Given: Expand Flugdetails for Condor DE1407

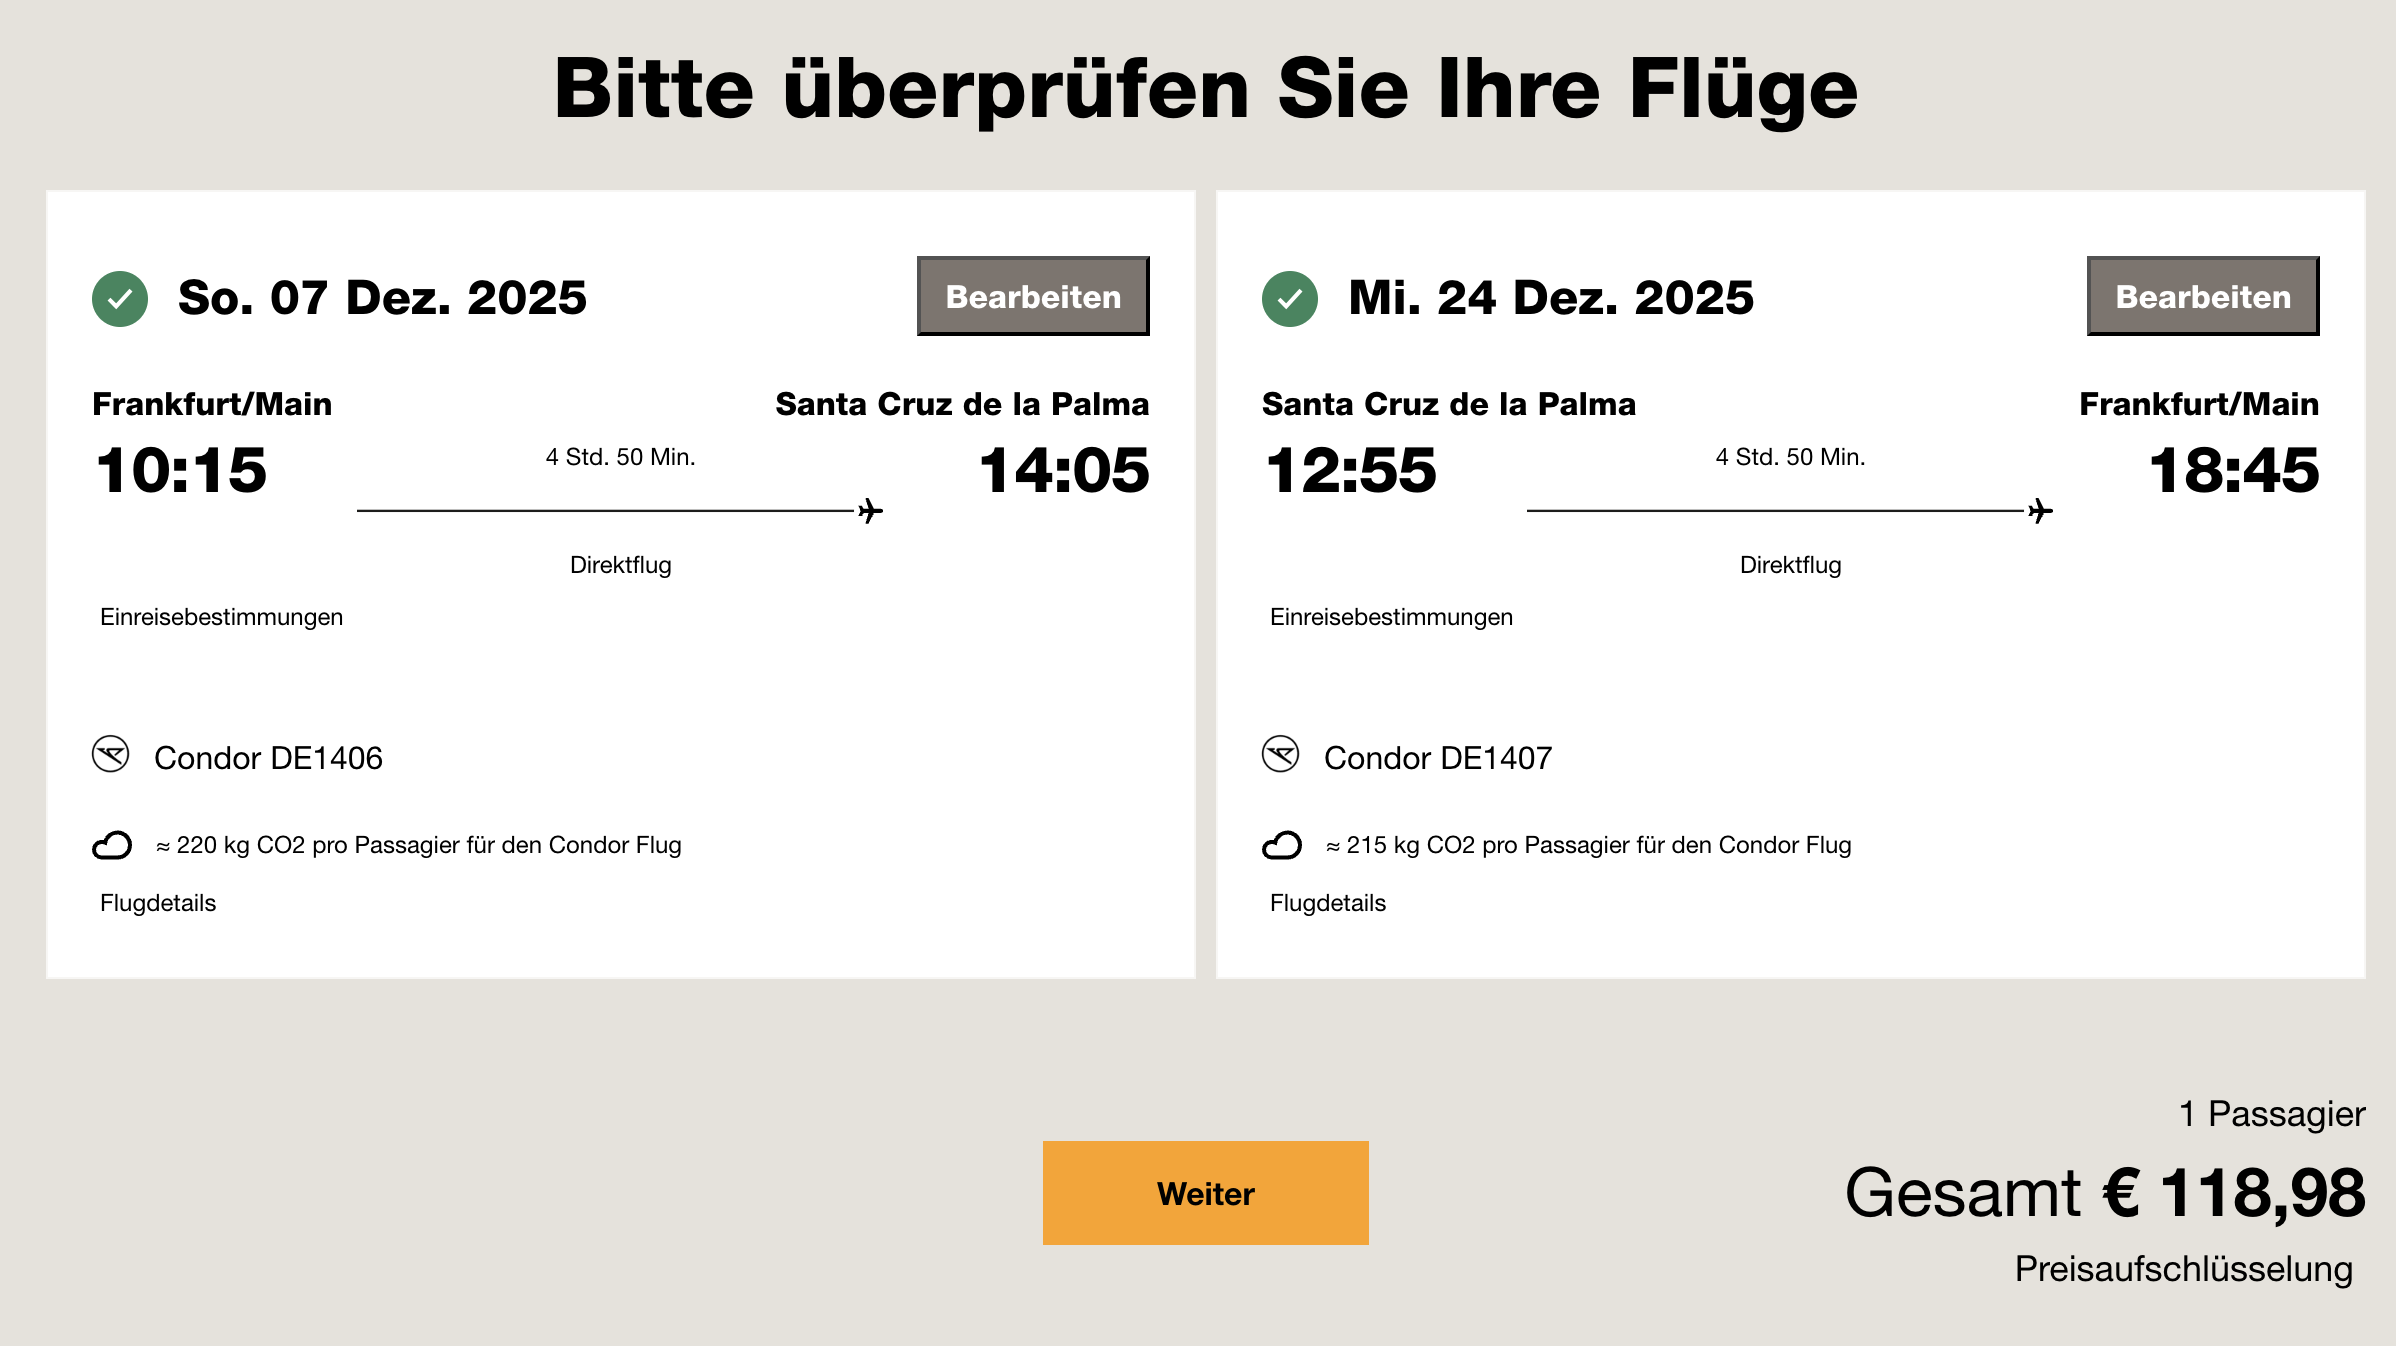Looking at the screenshot, I should pyautogui.click(x=1328, y=903).
